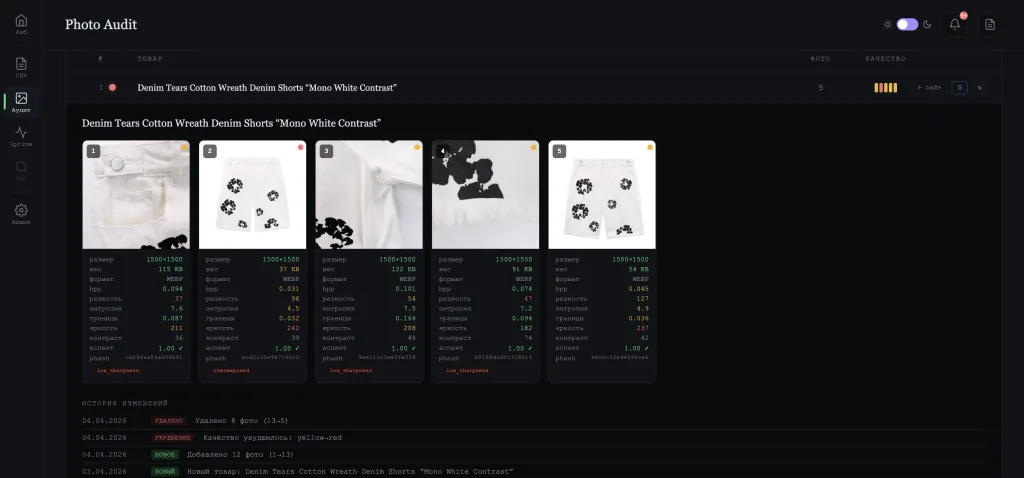Click the number badge on photo 1
The width and height of the screenshot is (1024, 478).
coord(93,151)
